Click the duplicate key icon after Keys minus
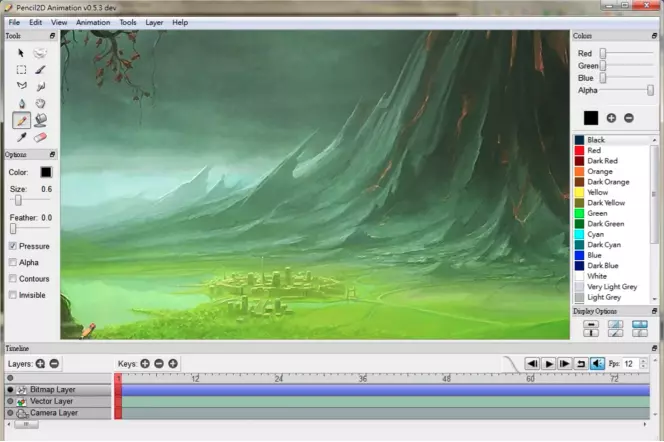Image resolution: width=664 pixels, height=442 pixels. click(173, 364)
